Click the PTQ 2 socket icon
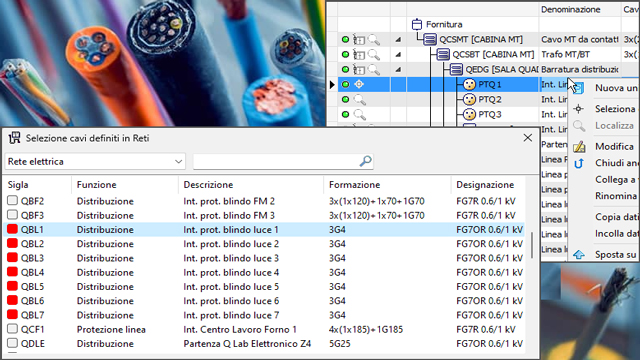This screenshot has height=360, width=640. (469, 99)
